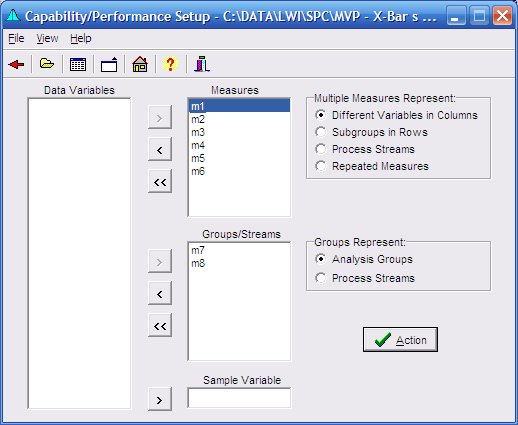Open the View menu
The width and height of the screenshot is (518, 425).
(47, 38)
